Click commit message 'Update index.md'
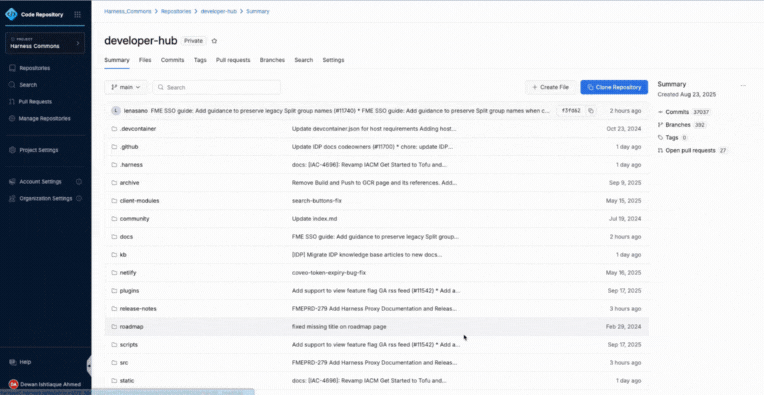The width and height of the screenshot is (764, 395). tap(314, 219)
